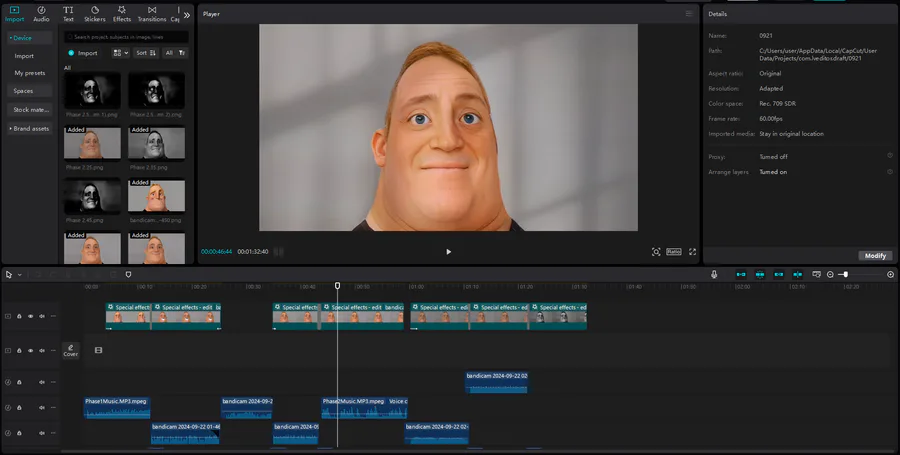
Task: Open the Transitions tab
Action: [152, 14]
